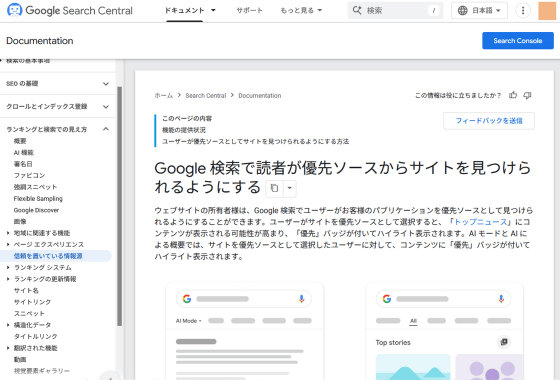Click microphone icon in AI Mode illustration

[301, 299]
